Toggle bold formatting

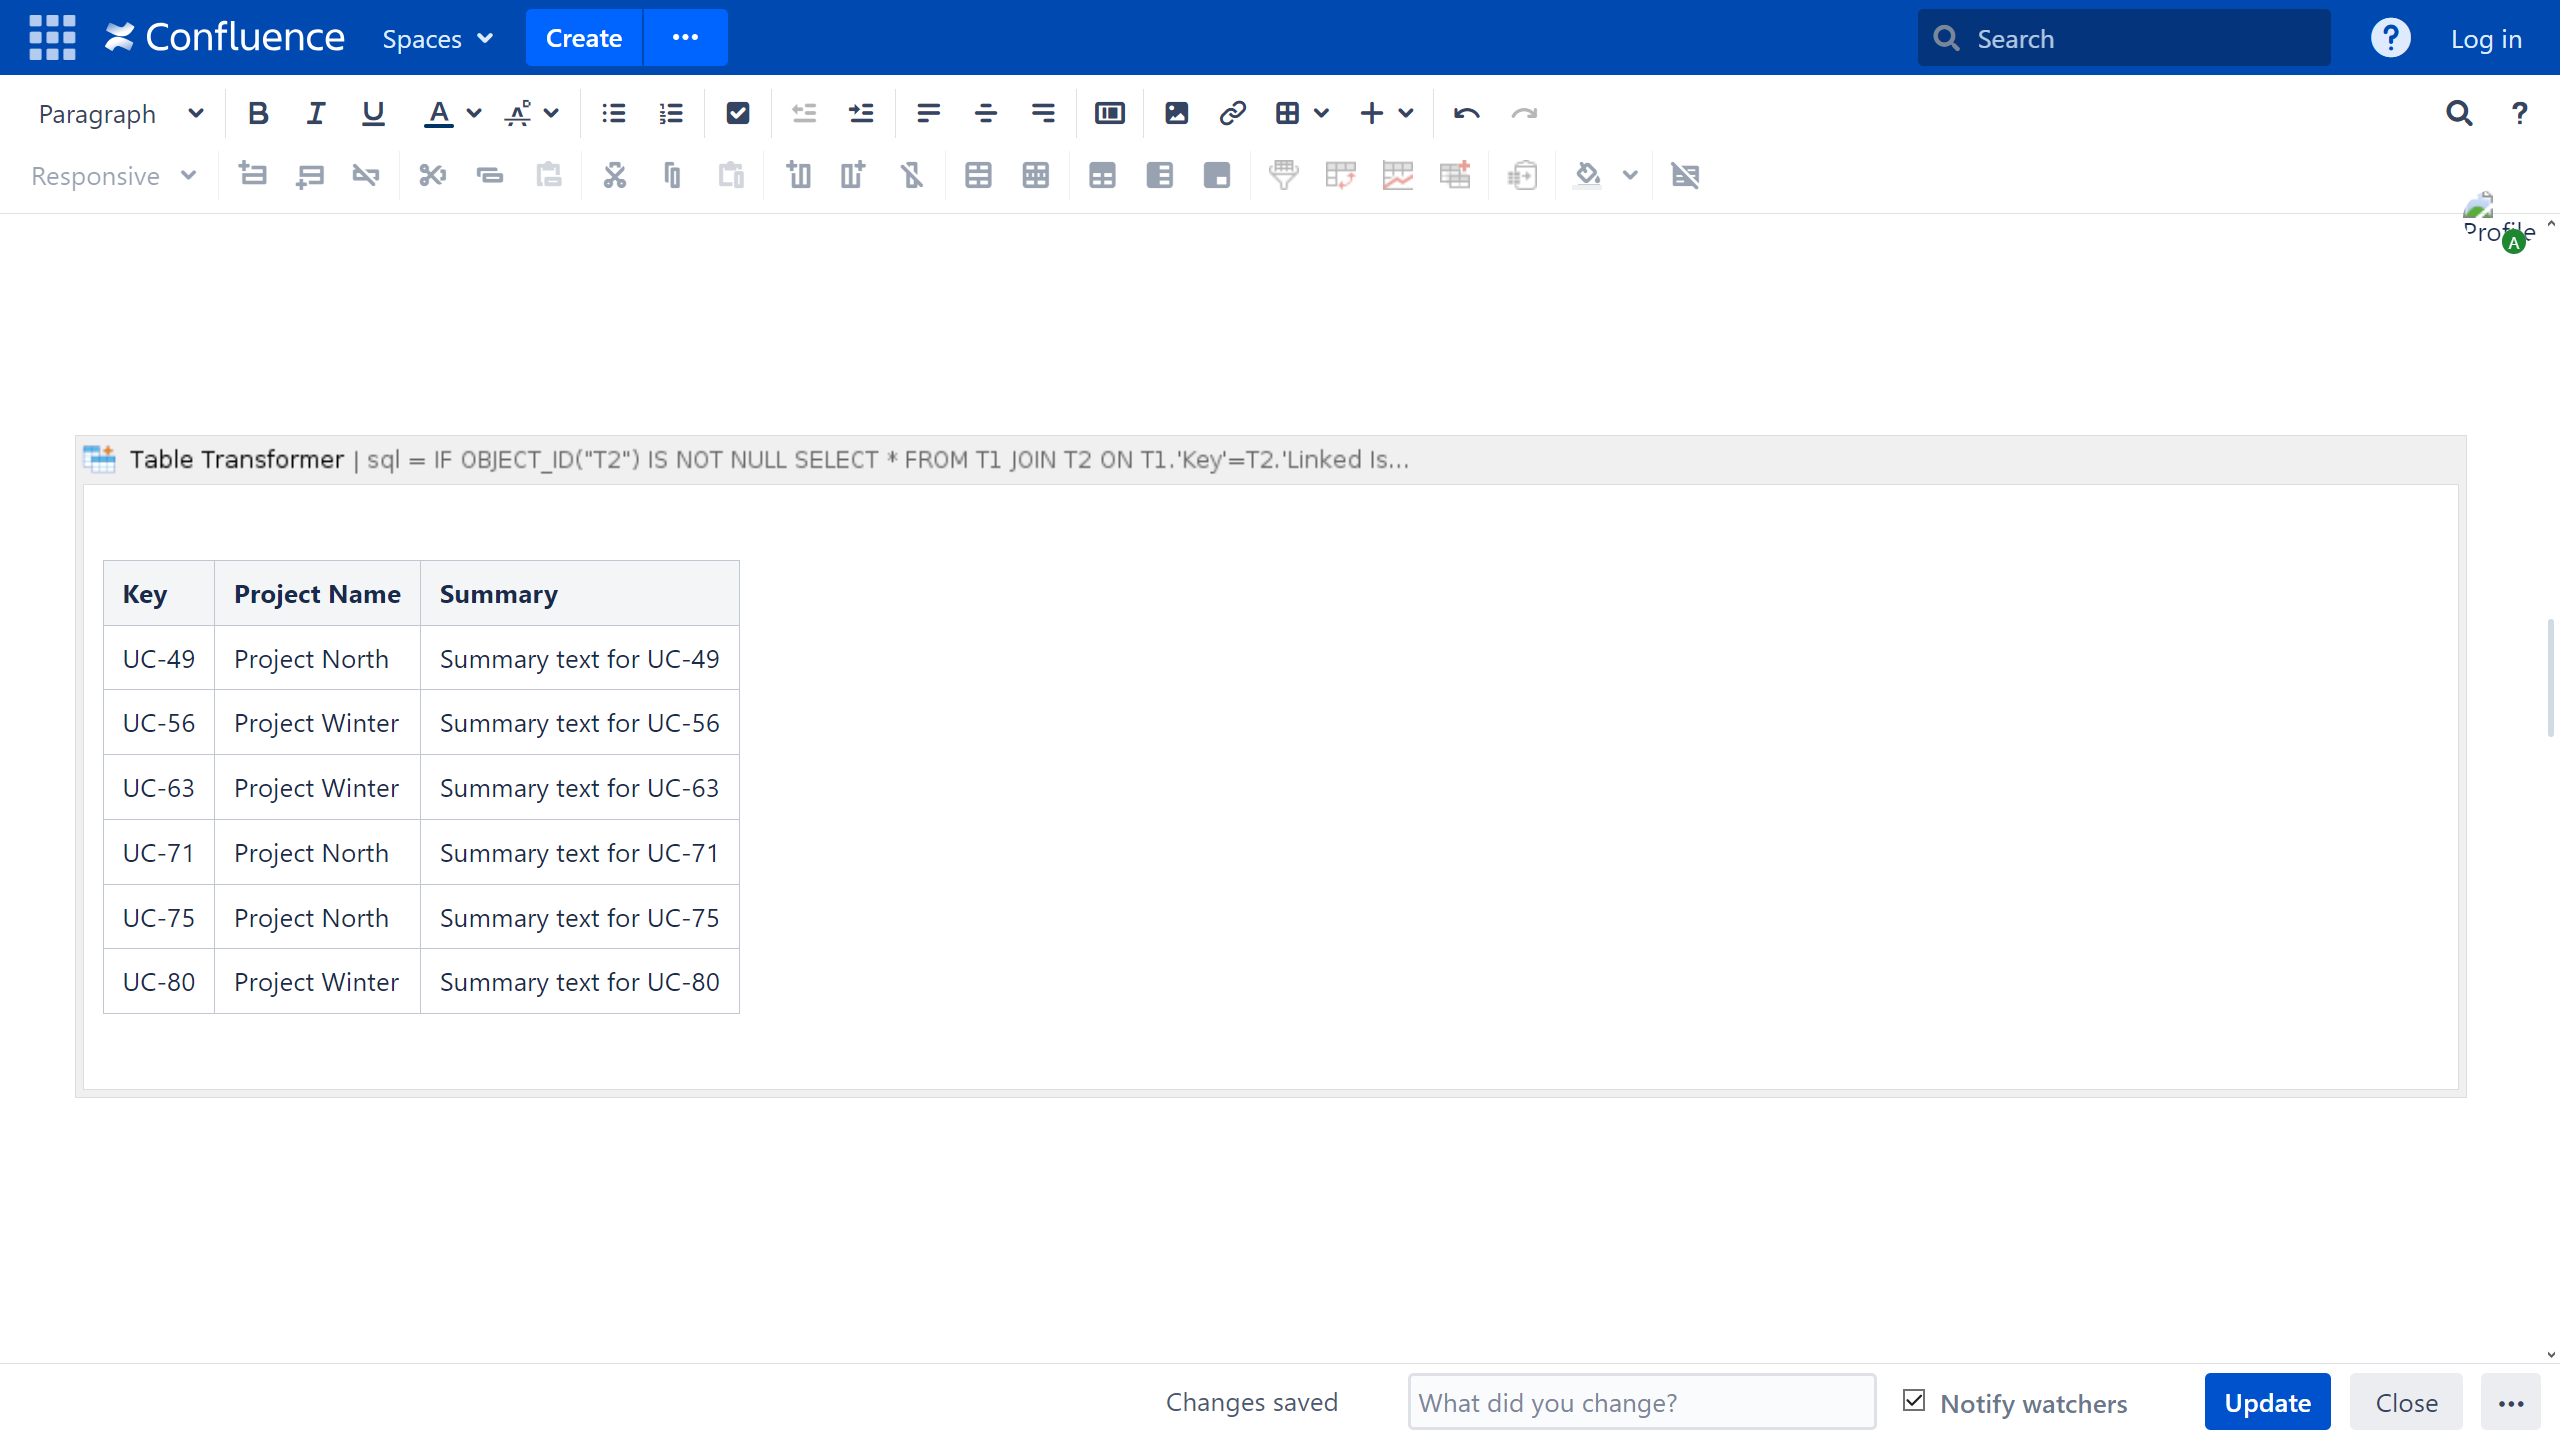tap(258, 113)
